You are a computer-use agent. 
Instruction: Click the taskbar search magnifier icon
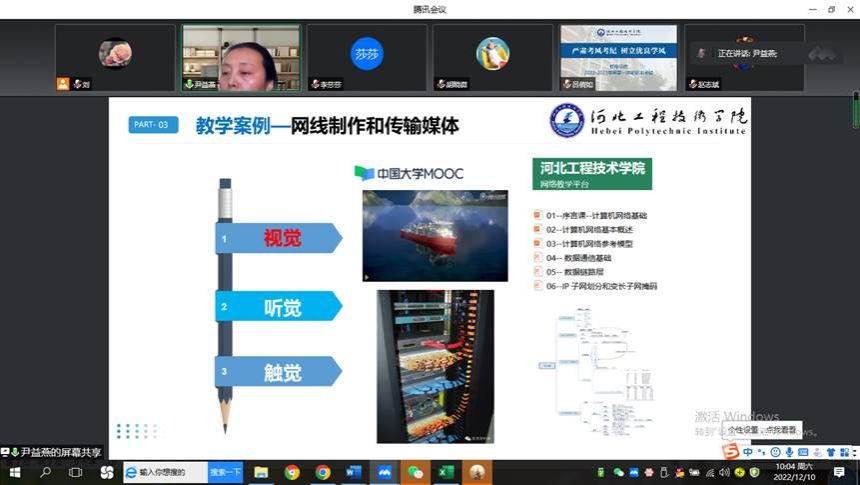point(45,472)
